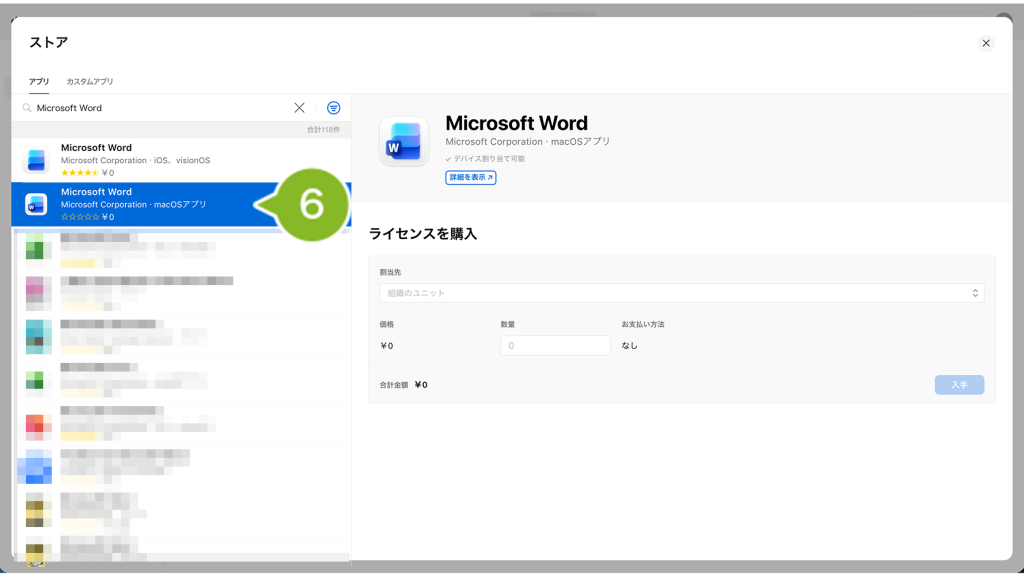Expand the 組織のユニット assignment dropdown

coord(681,293)
